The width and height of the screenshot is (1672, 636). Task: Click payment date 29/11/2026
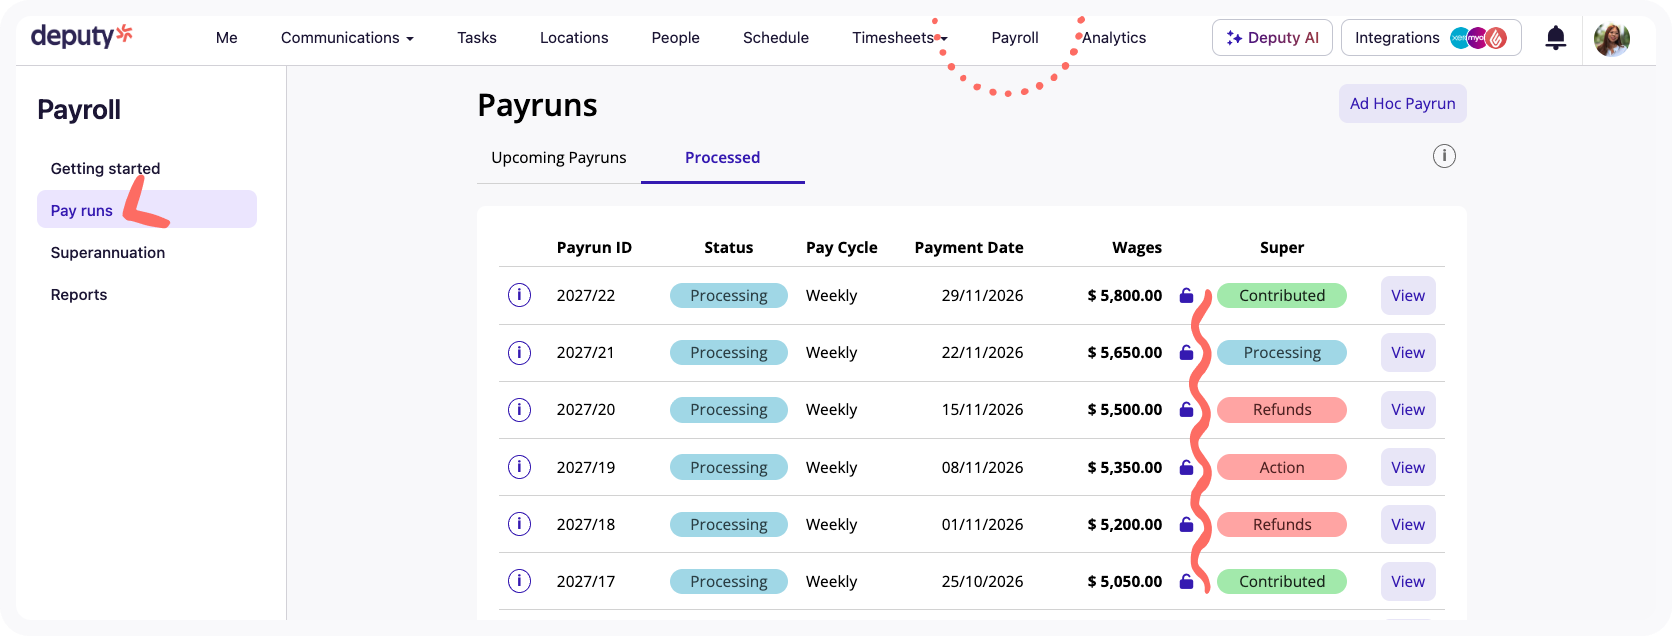[x=982, y=296]
